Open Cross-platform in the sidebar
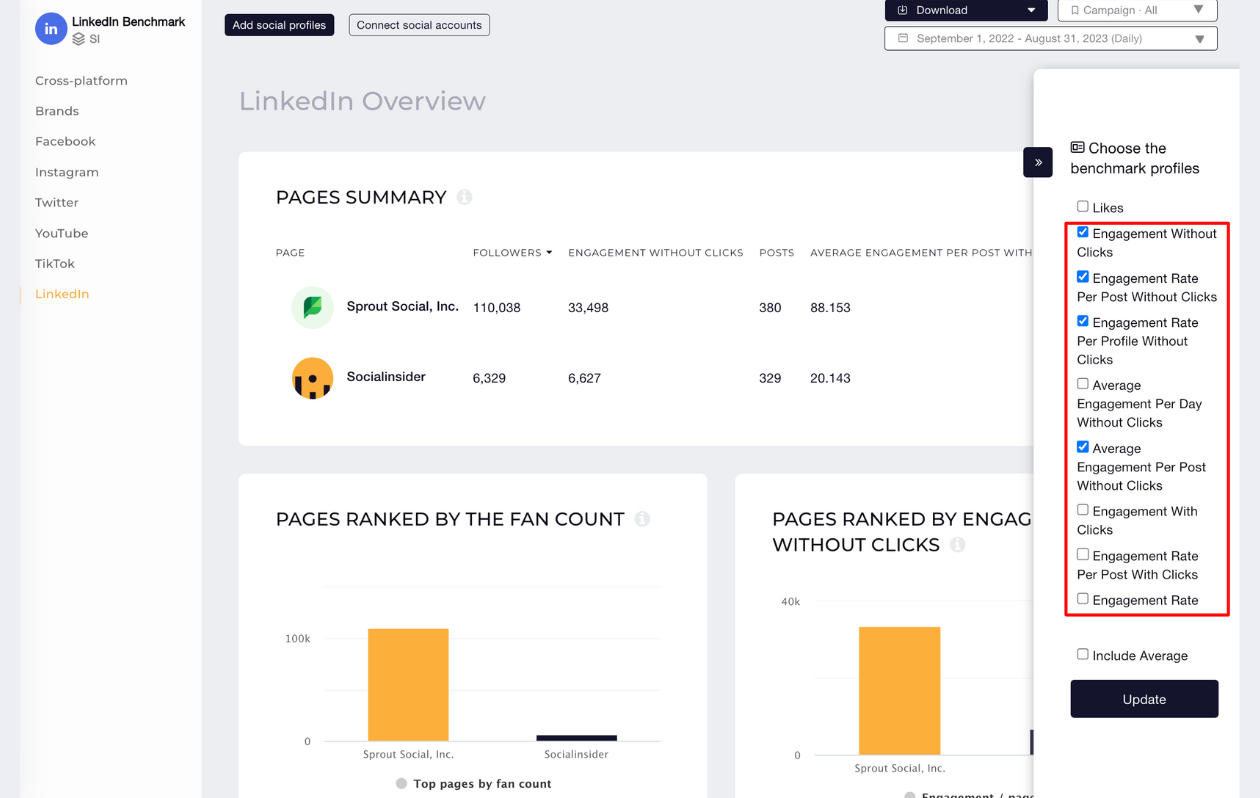Image resolution: width=1260 pixels, height=798 pixels. 81,81
